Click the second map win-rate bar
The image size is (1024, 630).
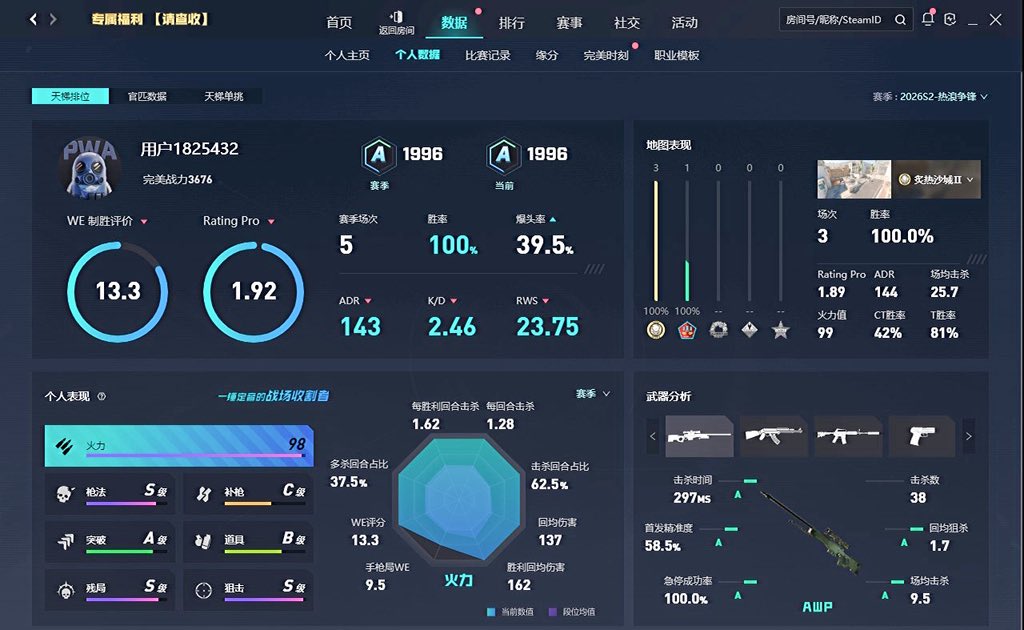coord(687,241)
